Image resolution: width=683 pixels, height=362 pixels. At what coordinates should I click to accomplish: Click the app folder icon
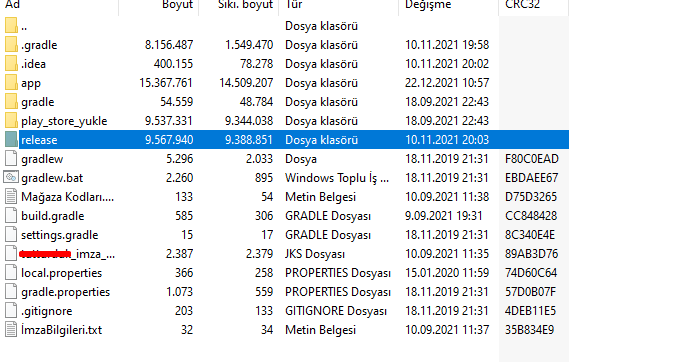click(11, 83)
